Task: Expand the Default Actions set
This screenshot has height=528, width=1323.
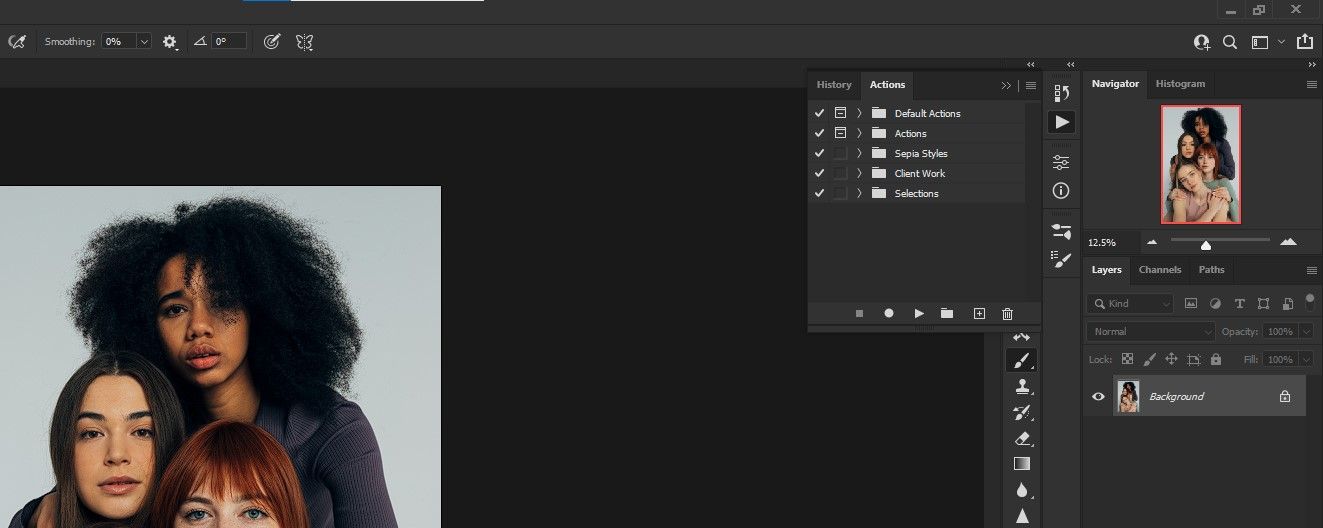Action: [859, 113]
